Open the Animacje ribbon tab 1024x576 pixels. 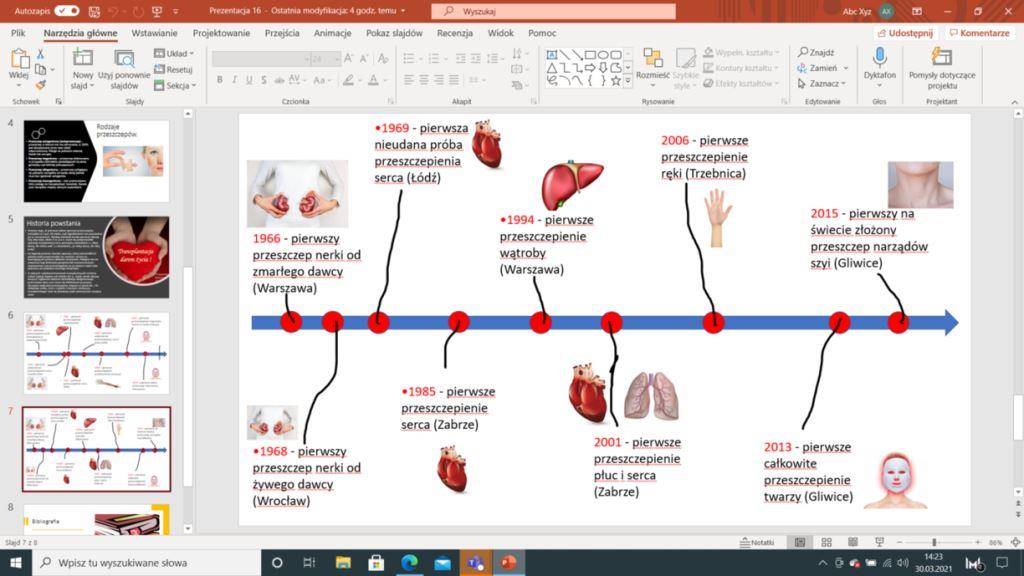coord(332,32)
